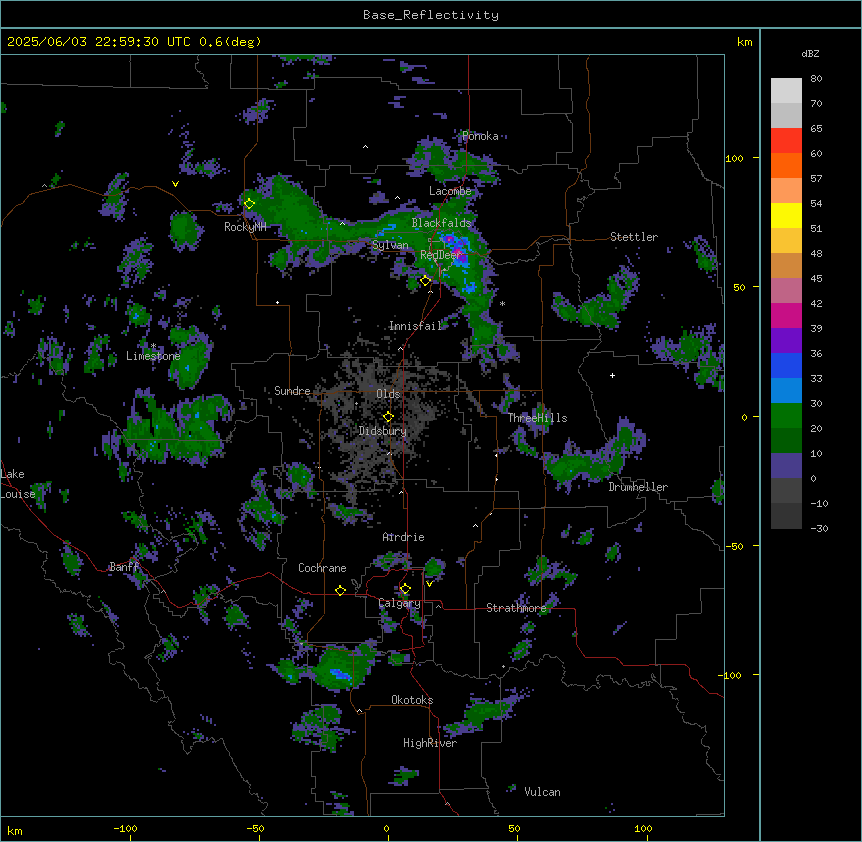Click the -30 value in dBZ legend
The width and height of the screenshot is (862, 842).
tap(819, 529)
